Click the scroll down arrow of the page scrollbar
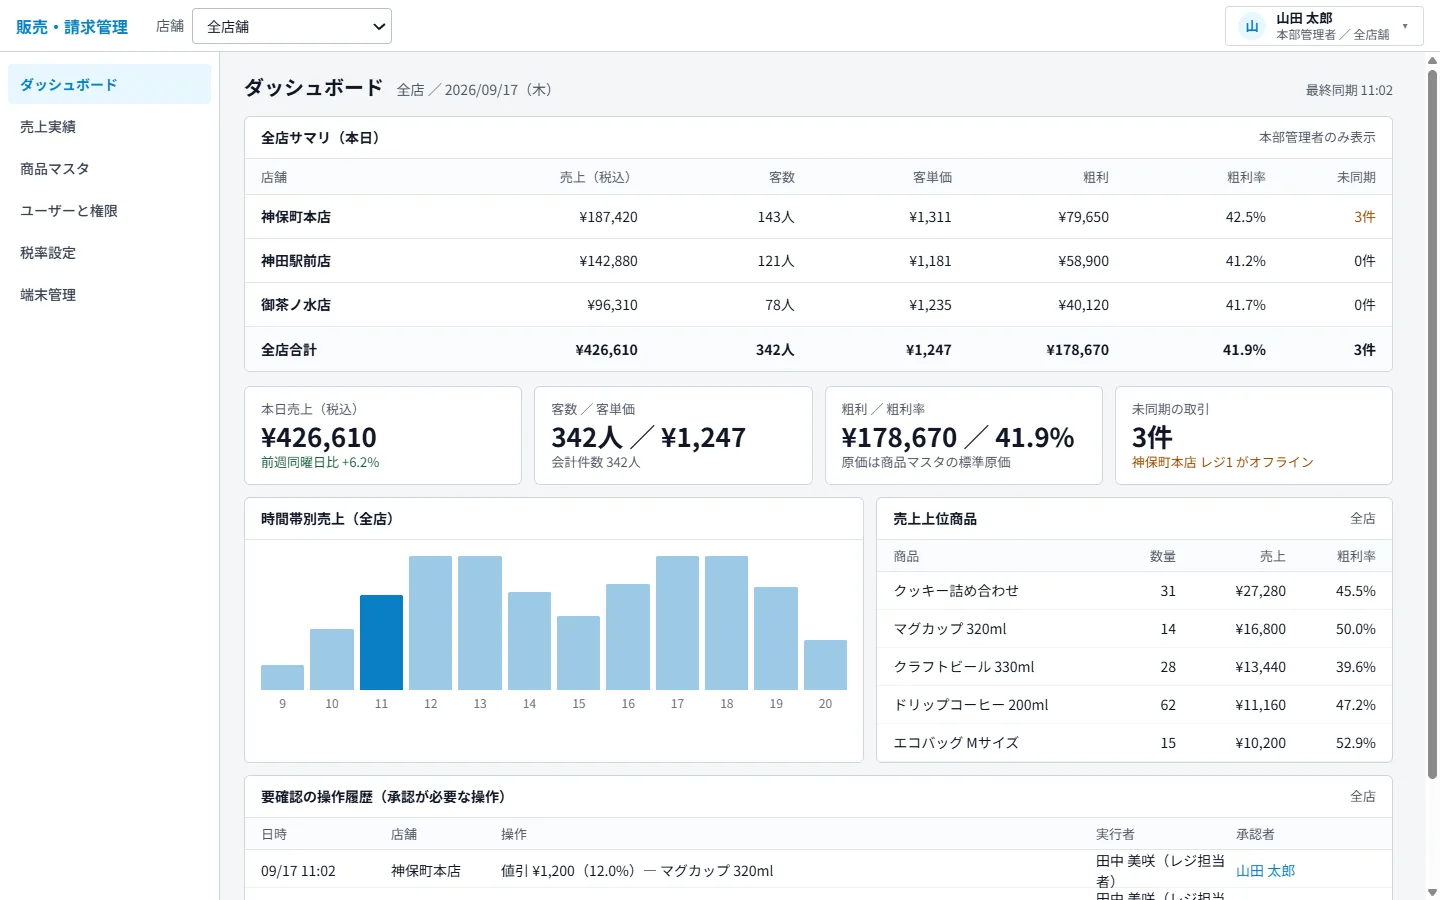 coord(1432,891)
